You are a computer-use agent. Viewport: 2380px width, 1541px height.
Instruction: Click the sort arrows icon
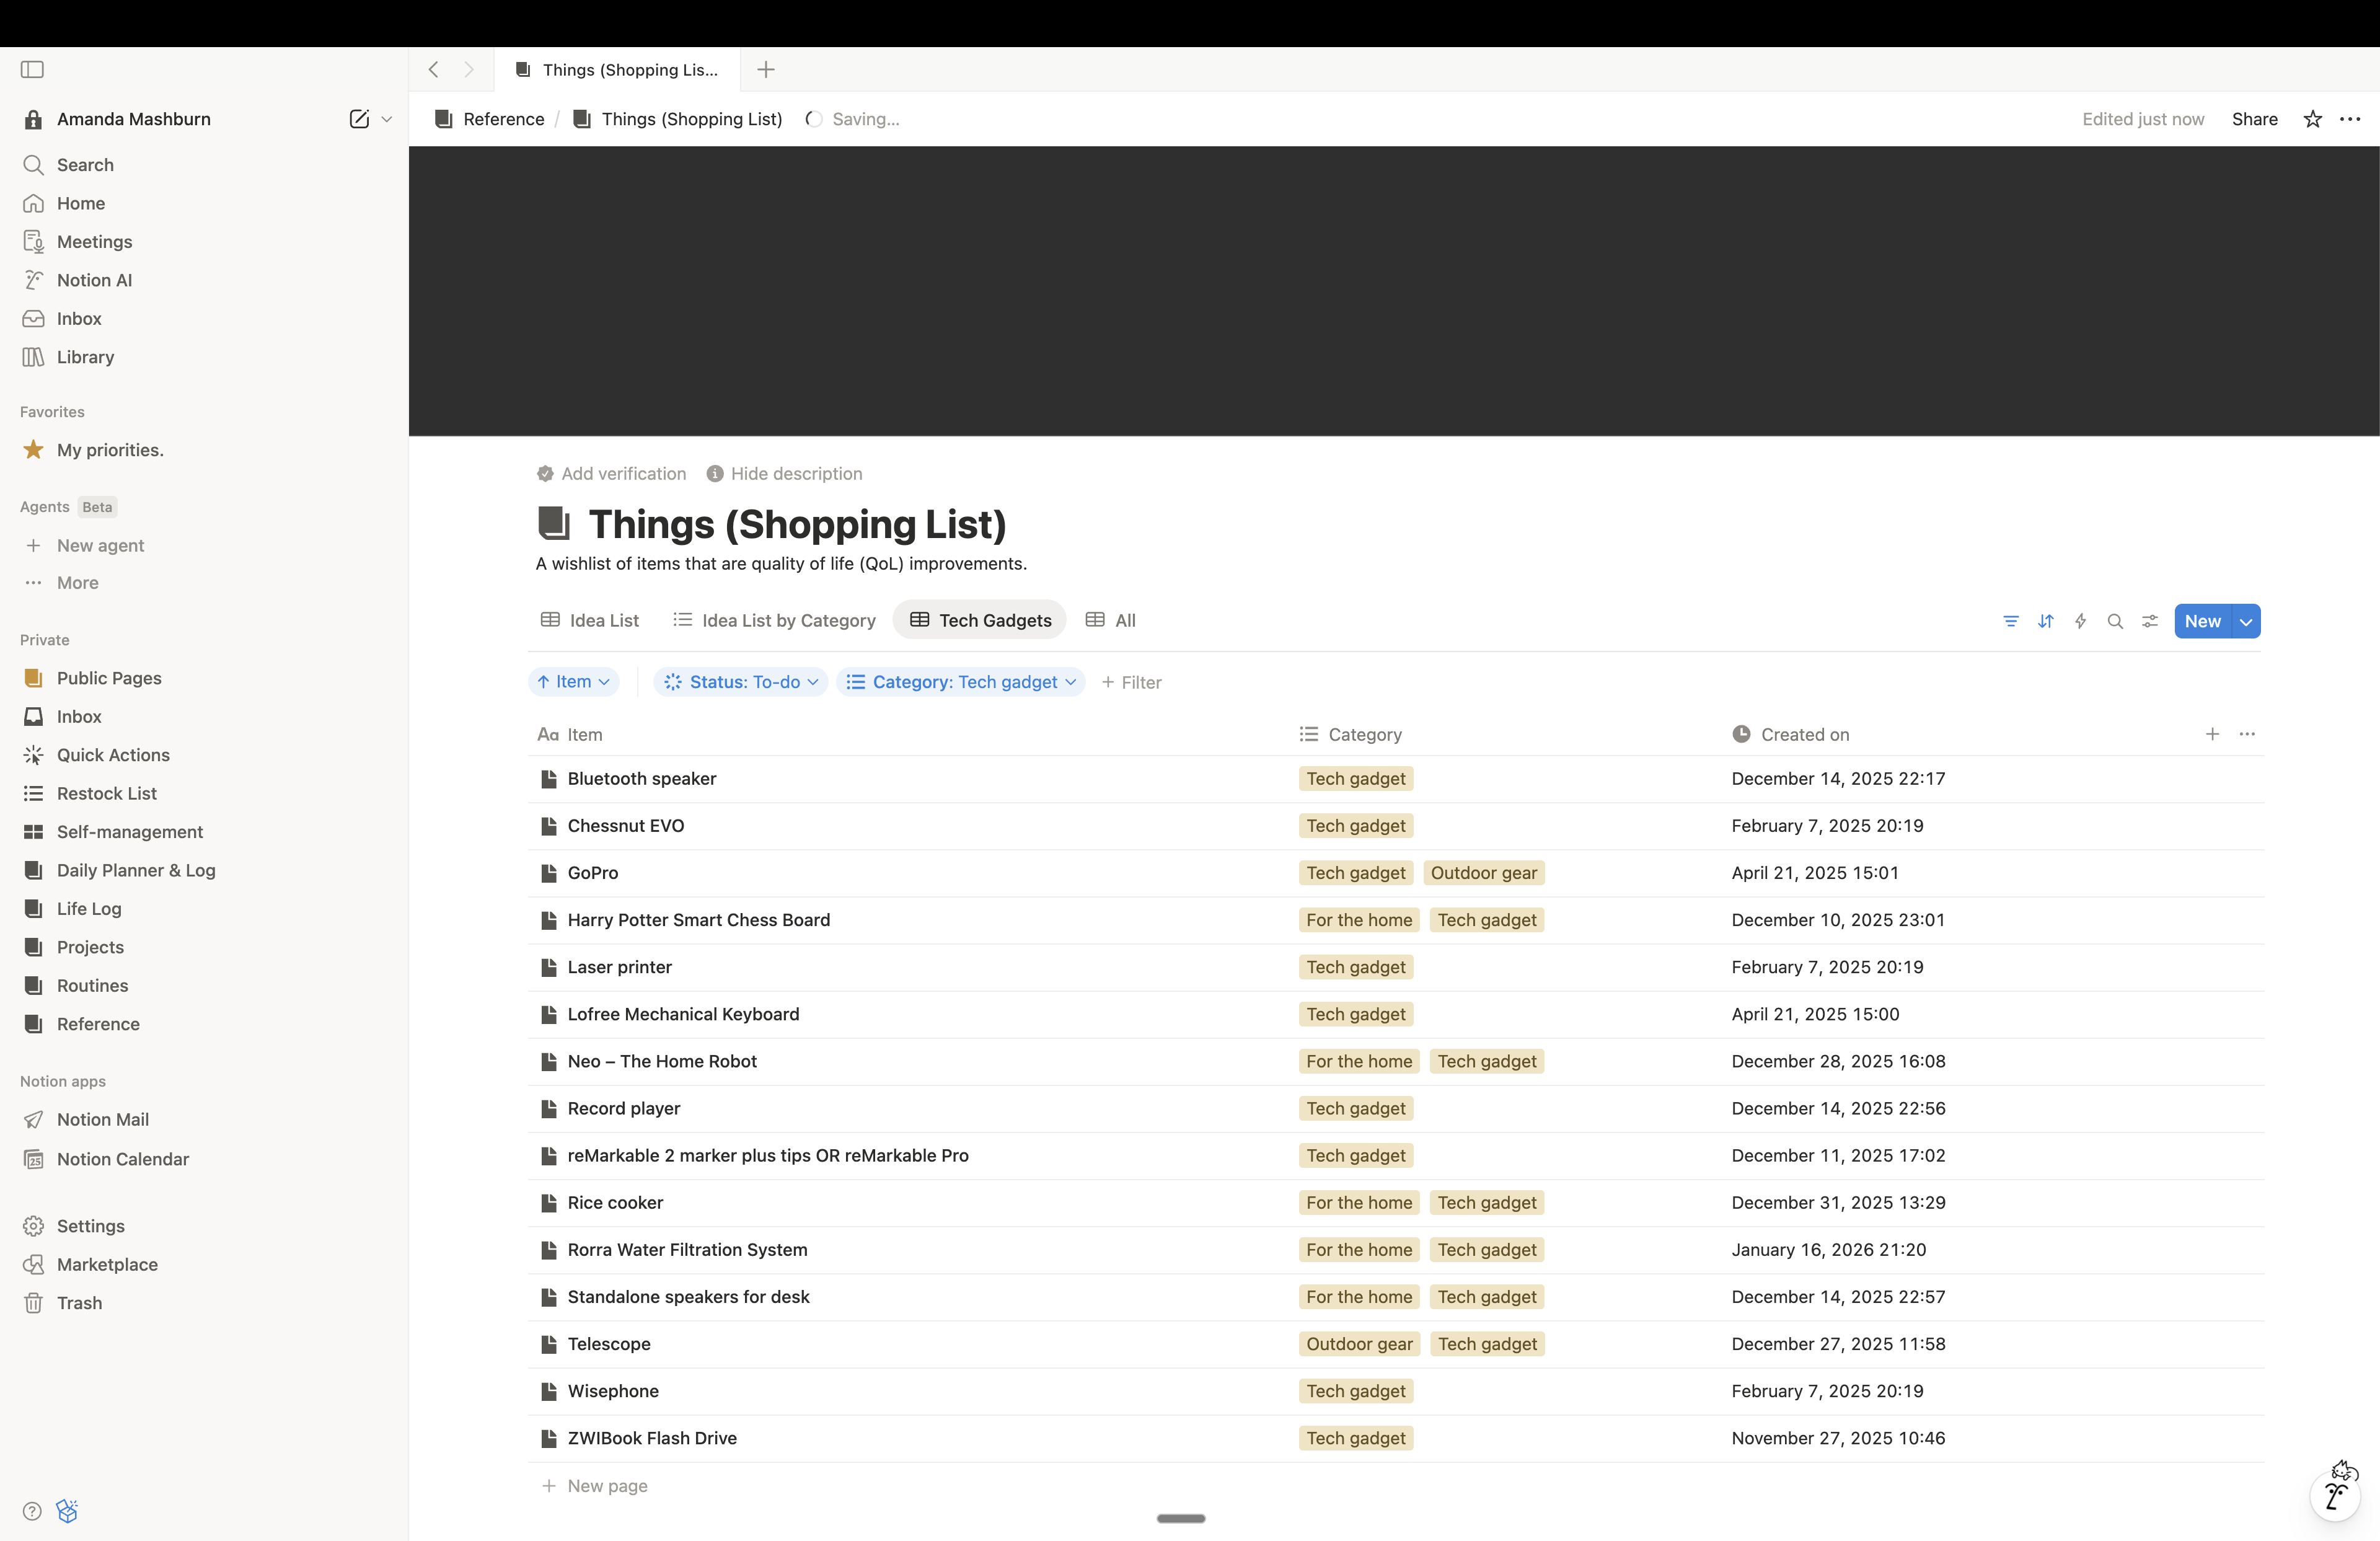coord(2045,621)
